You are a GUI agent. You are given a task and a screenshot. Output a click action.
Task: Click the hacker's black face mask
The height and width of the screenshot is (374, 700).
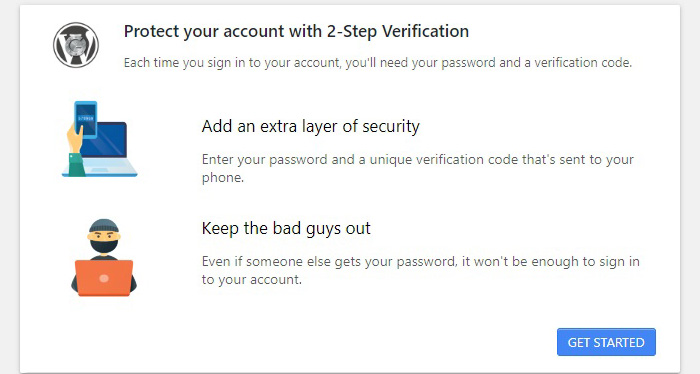pos(104,246)
